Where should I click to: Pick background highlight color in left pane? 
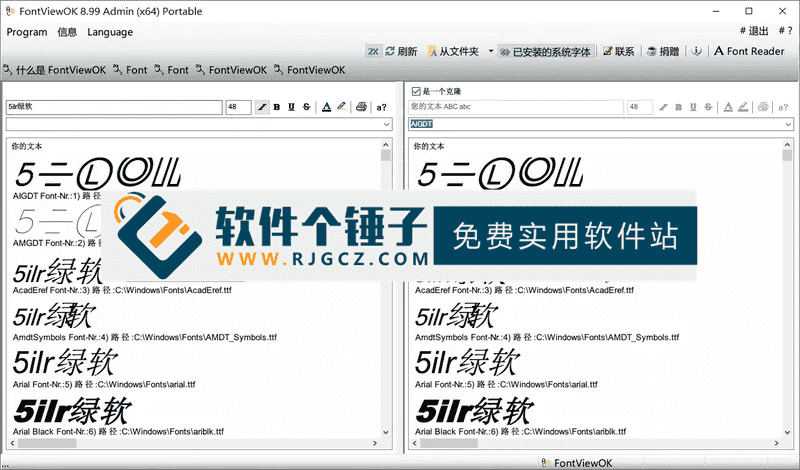(x=342, y=107)
